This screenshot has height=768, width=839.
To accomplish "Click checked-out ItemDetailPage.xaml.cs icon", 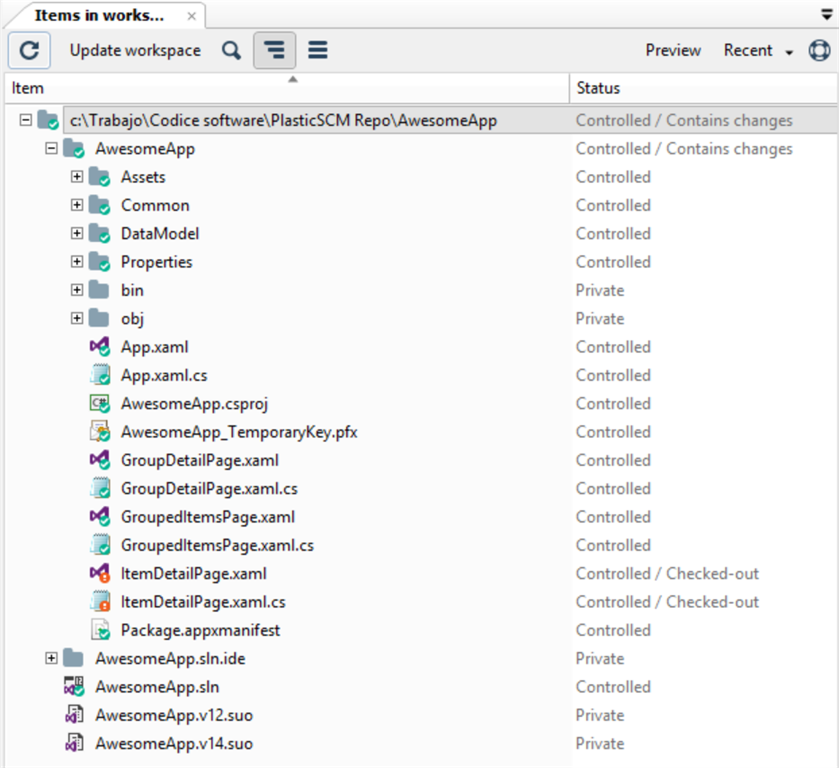I will 100,602.
